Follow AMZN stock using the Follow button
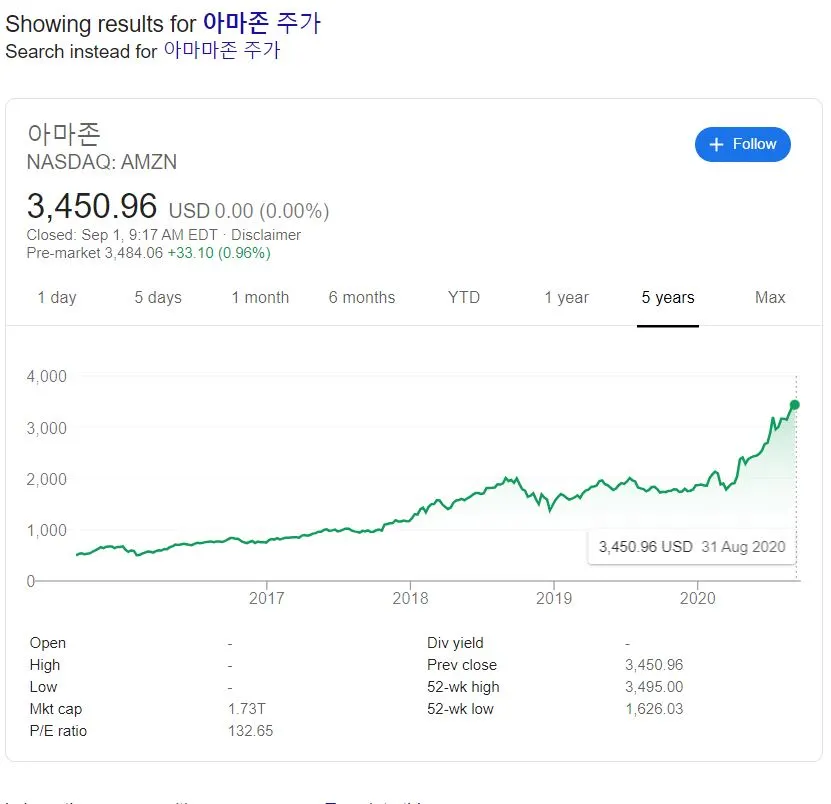 point(743,144)
